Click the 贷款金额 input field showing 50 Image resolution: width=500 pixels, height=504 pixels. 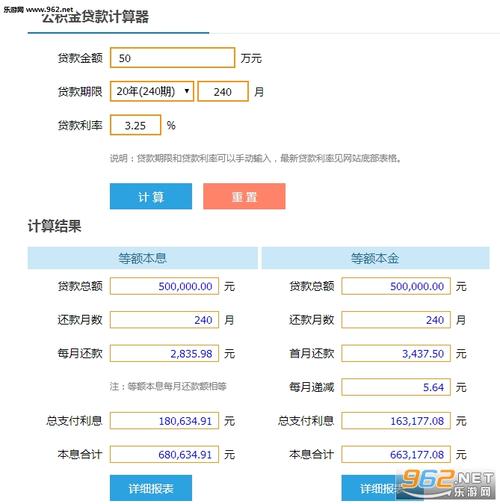click(172, 58)
